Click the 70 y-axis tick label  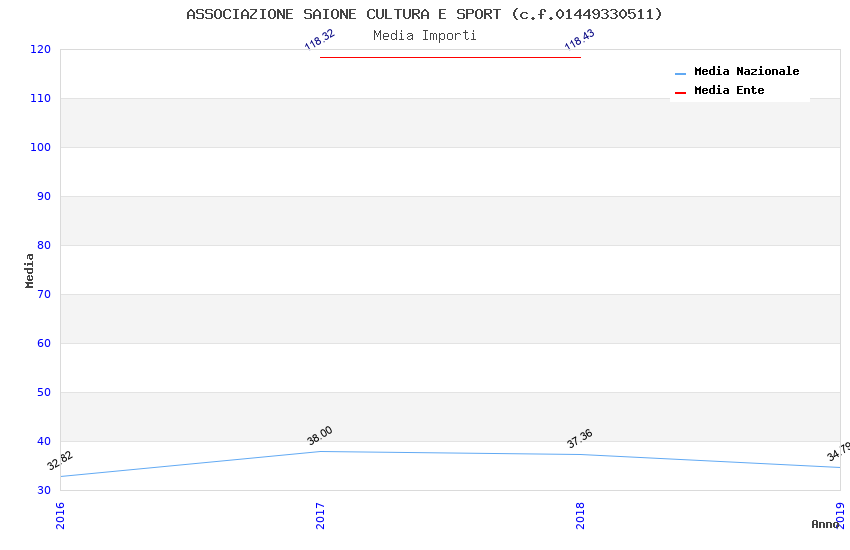44,294
